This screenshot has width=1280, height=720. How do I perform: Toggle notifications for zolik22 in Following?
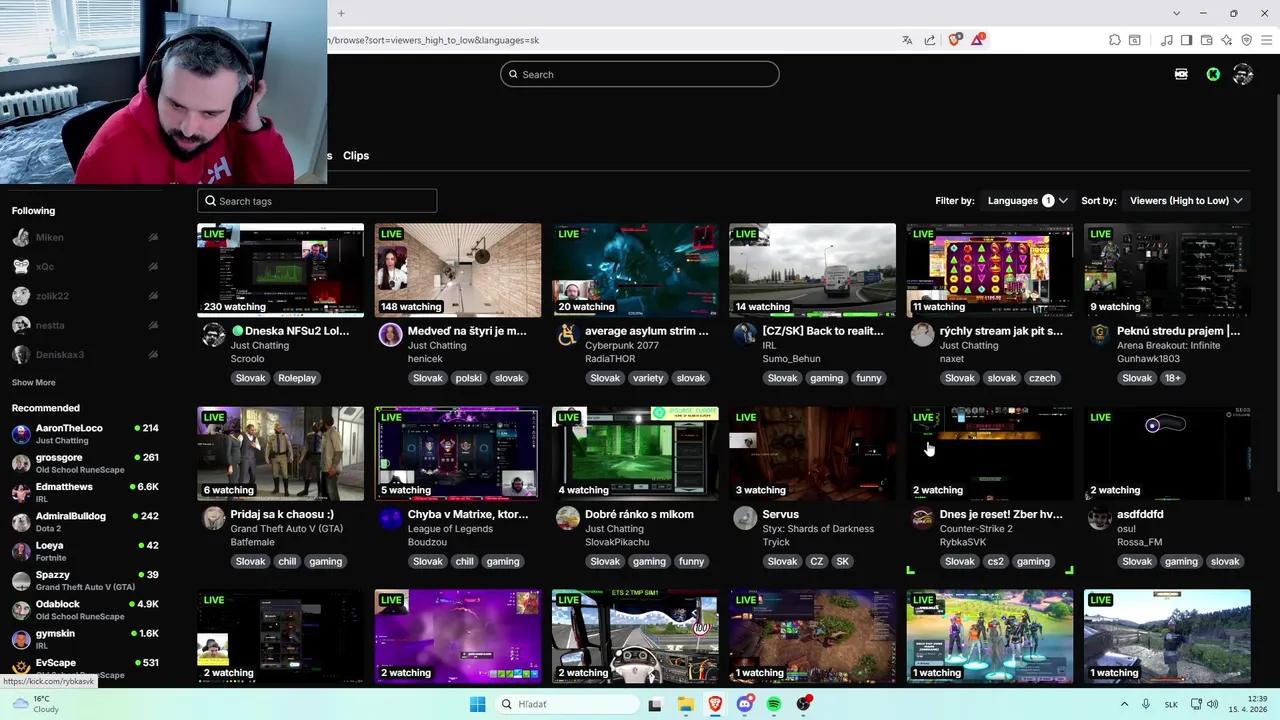coord(153,296)
